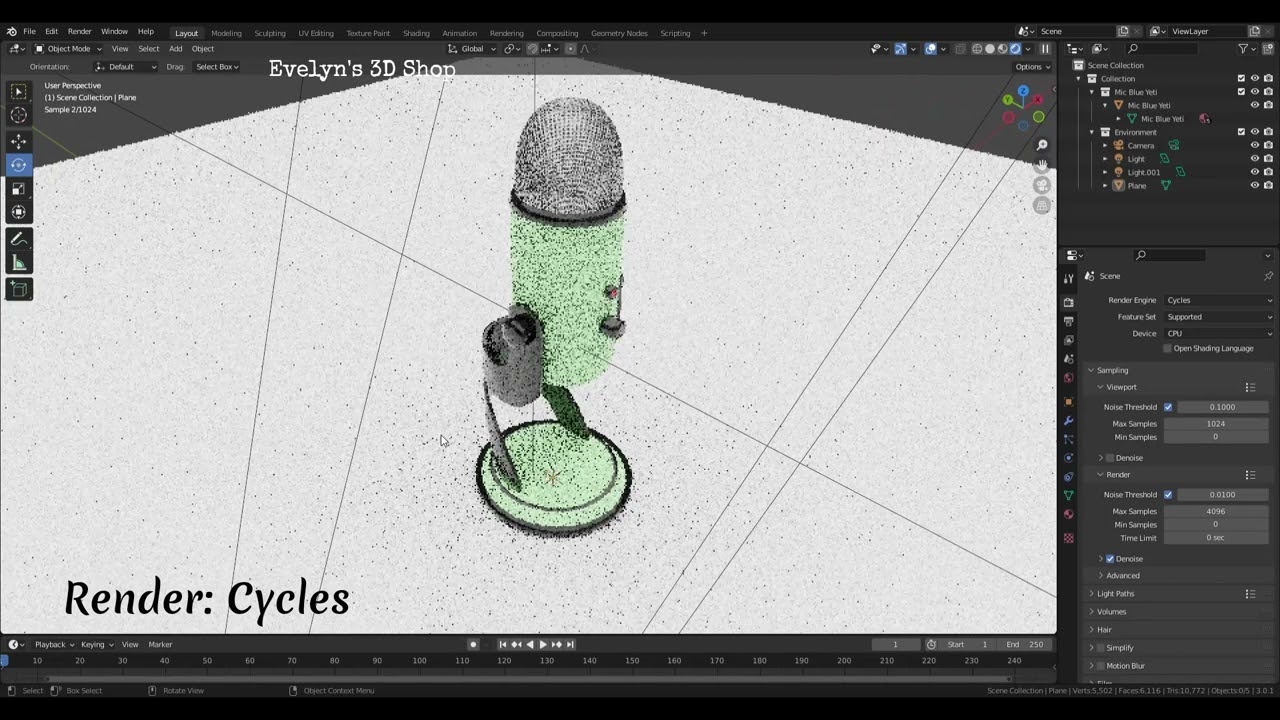Click the Time Limit 0 sec field
Viewport: 1280px width, 720px height.
1215,538
